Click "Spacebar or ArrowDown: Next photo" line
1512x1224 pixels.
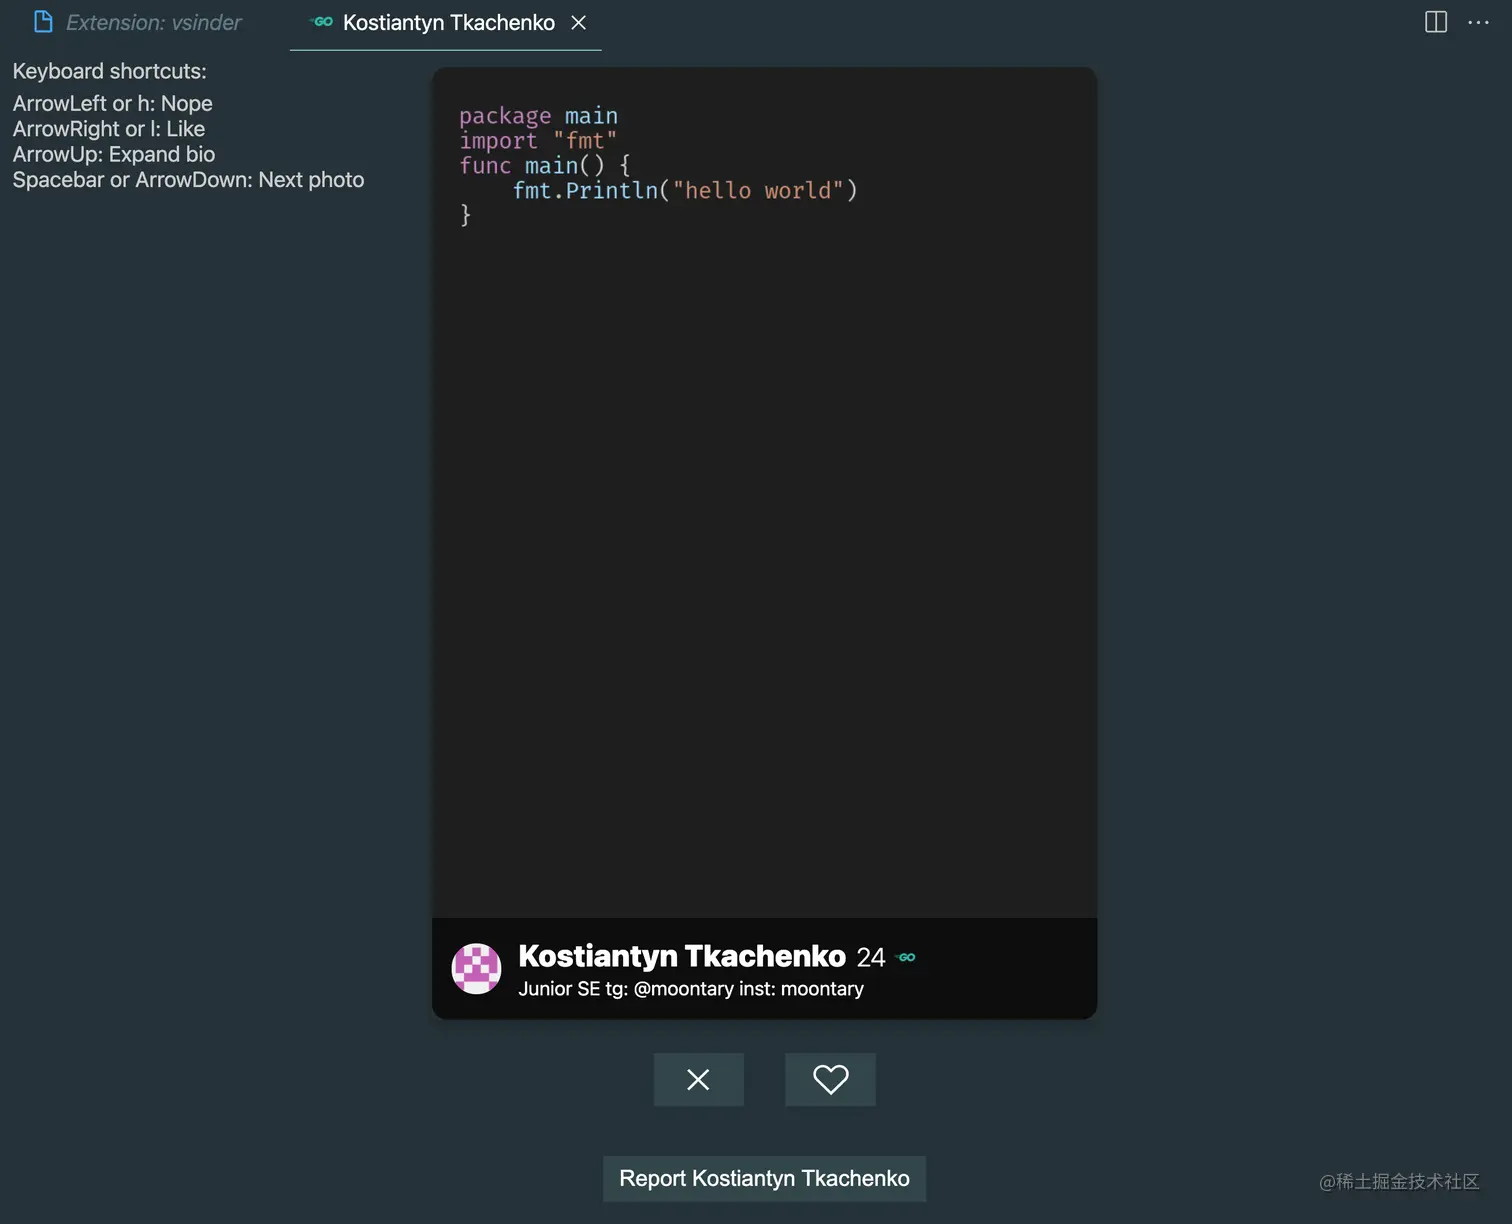pyautogui.click(x=189, y=180)
